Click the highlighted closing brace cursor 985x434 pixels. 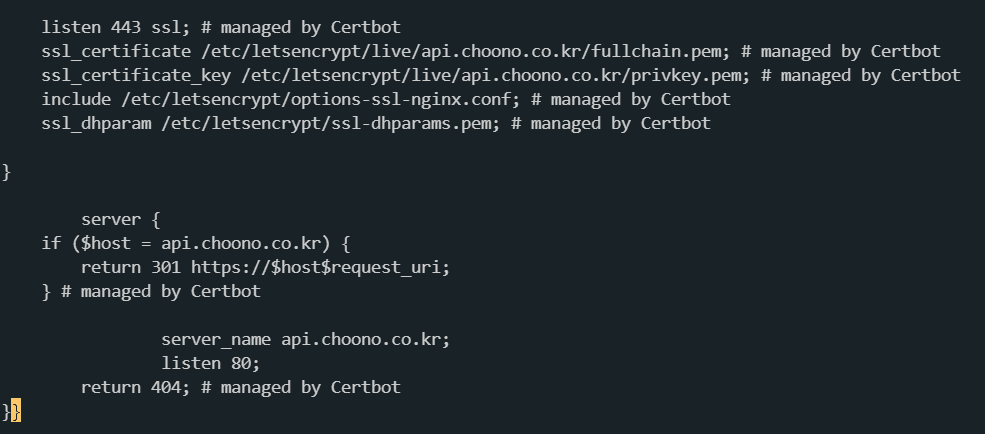(16, 411)
